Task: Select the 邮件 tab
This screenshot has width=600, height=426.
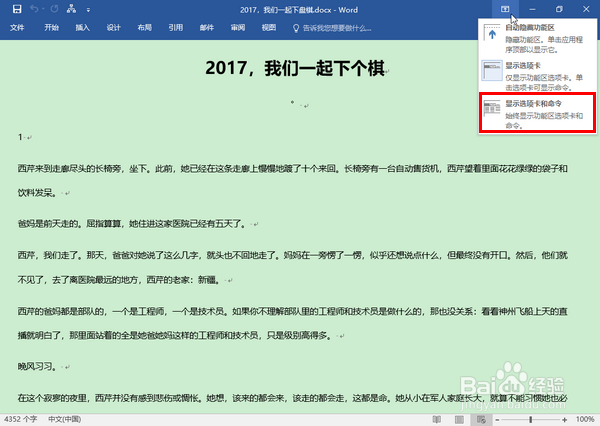Action: (207, 28)
